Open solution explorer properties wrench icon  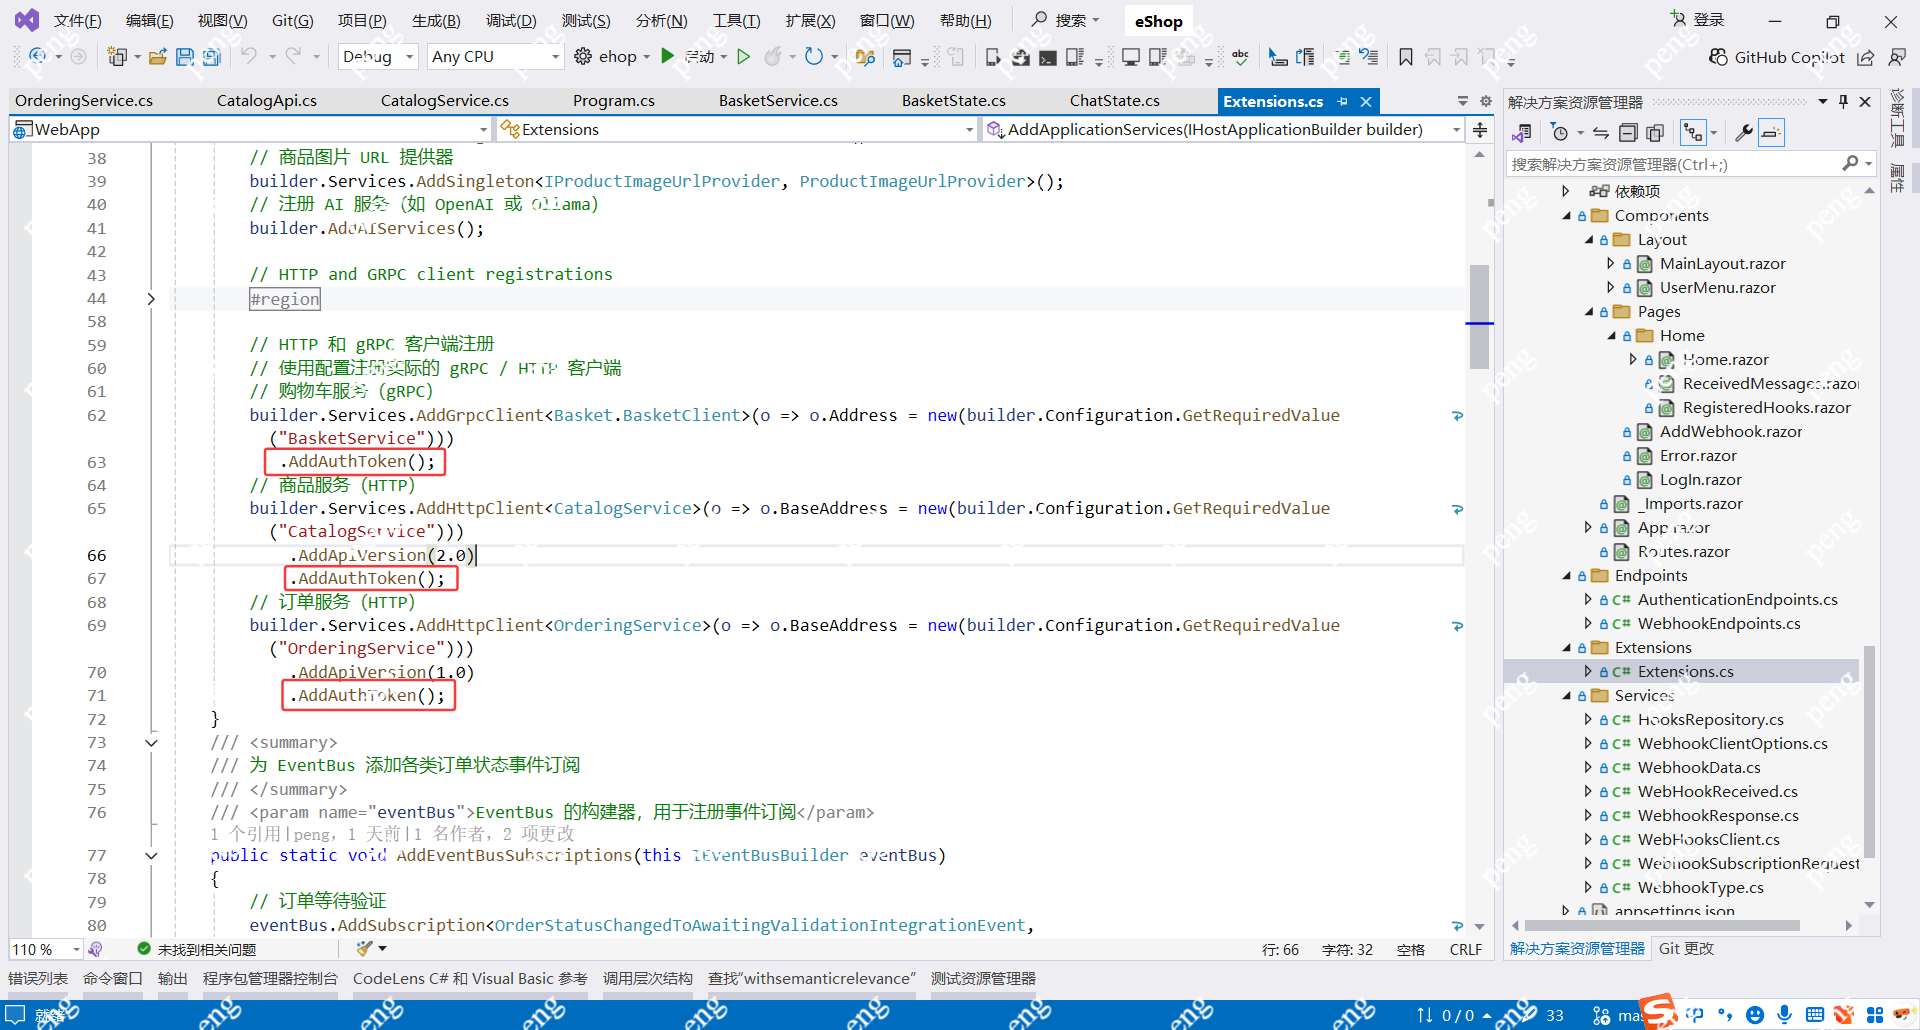click(1743, 133)
